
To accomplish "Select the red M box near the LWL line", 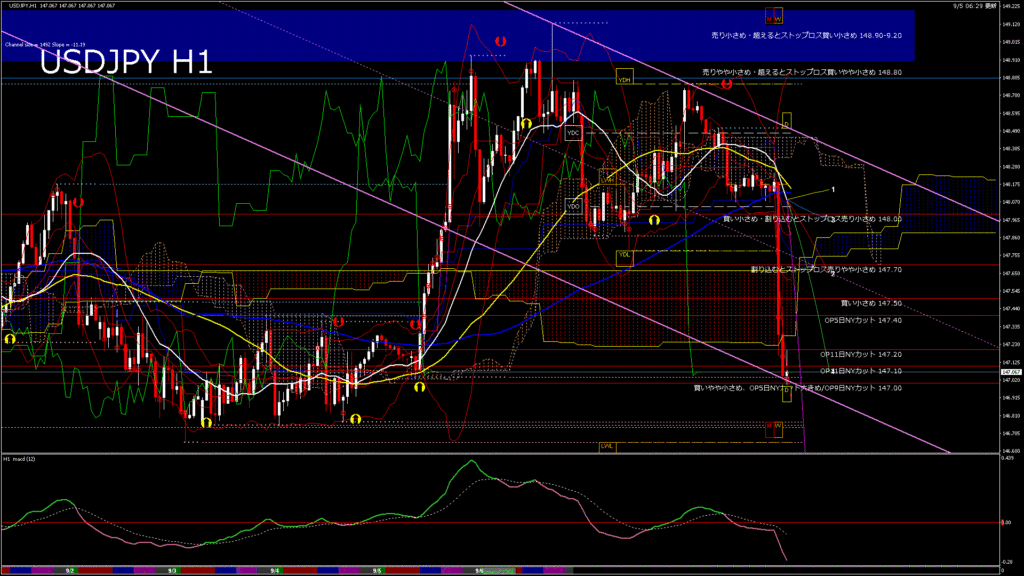I will click(769, 428).
